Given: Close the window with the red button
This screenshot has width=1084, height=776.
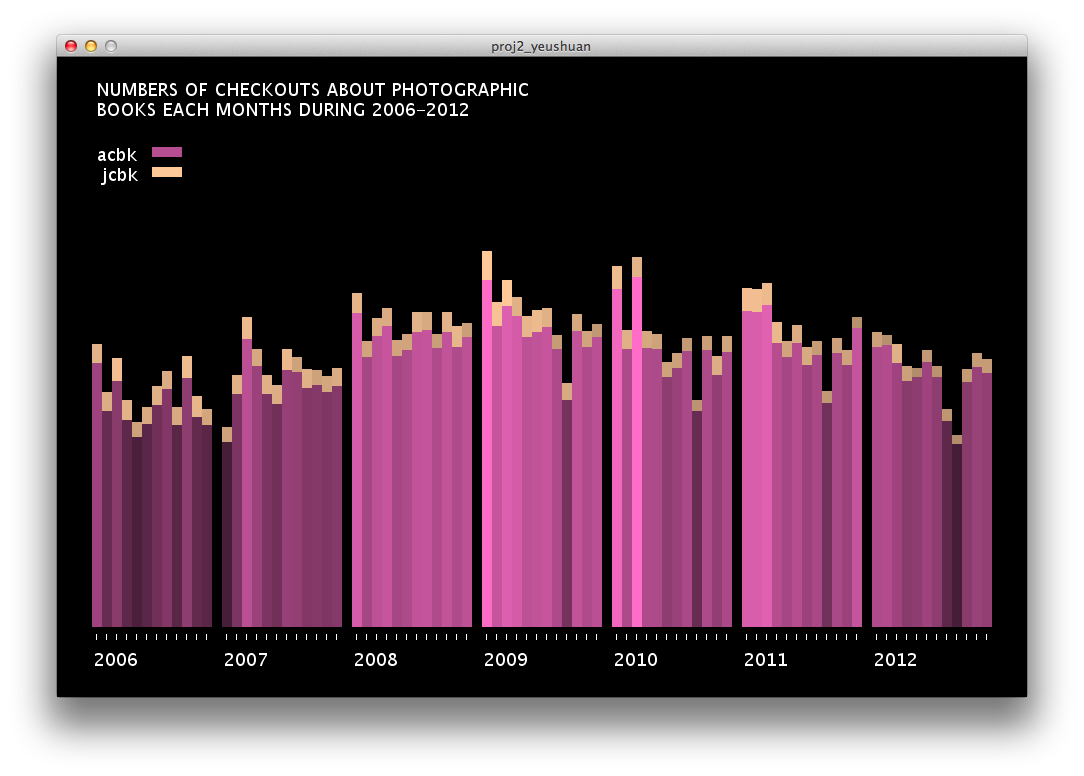Looking at the screenshot, I should click(x=71, y=46).
